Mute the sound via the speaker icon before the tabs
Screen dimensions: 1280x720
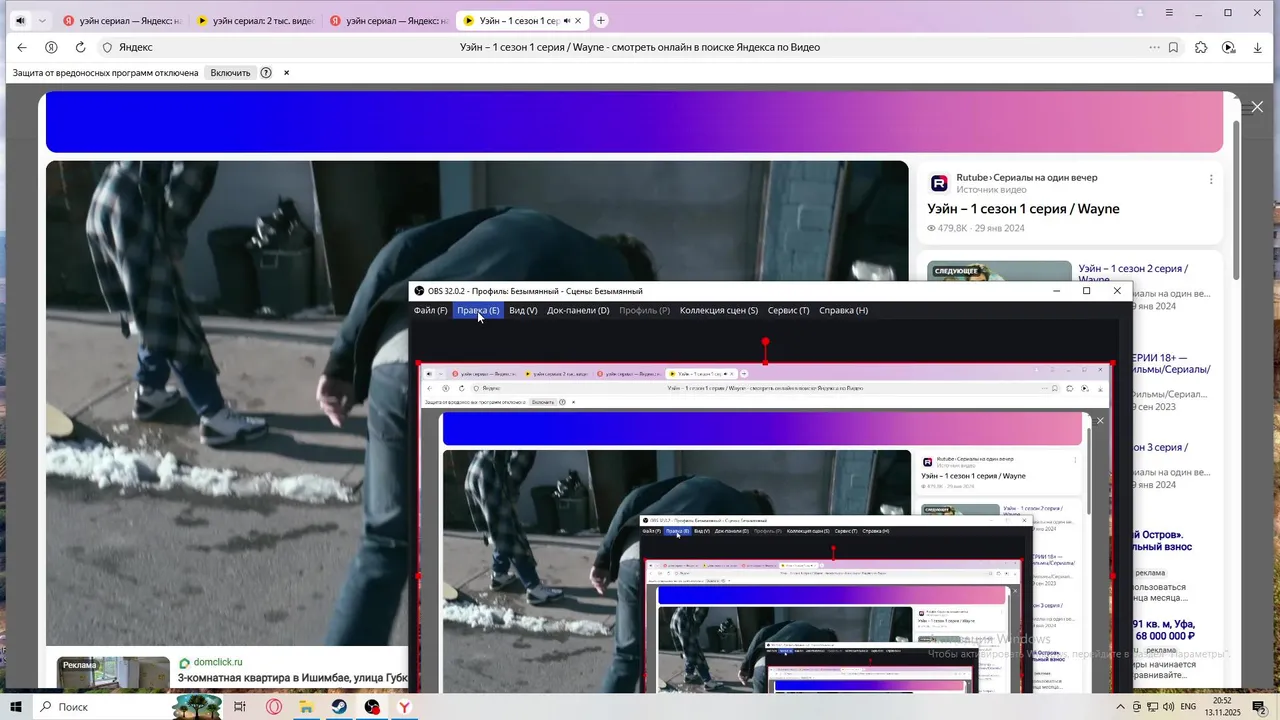20,20
